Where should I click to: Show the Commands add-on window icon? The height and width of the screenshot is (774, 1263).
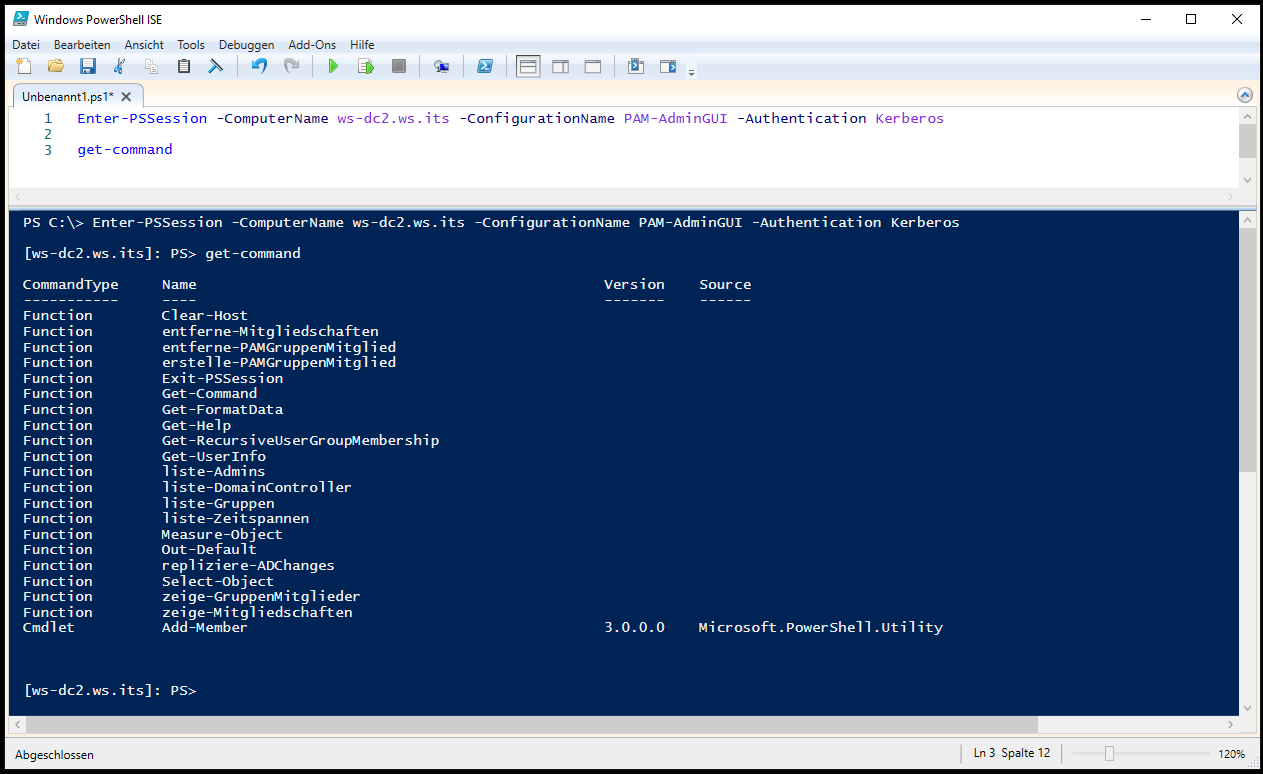[x=635, y=67]
